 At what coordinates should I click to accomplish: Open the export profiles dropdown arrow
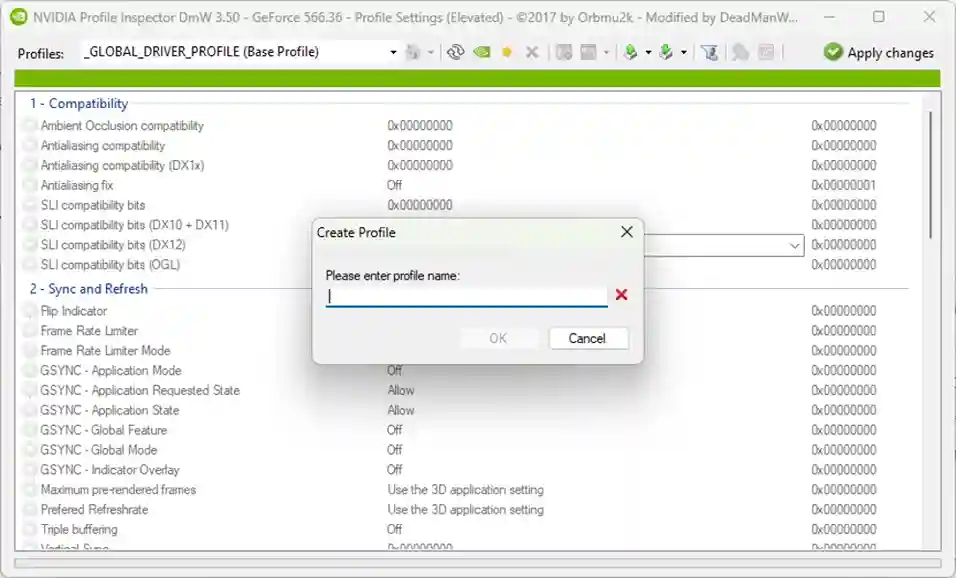pyautogui.click(x=648, y=52)
